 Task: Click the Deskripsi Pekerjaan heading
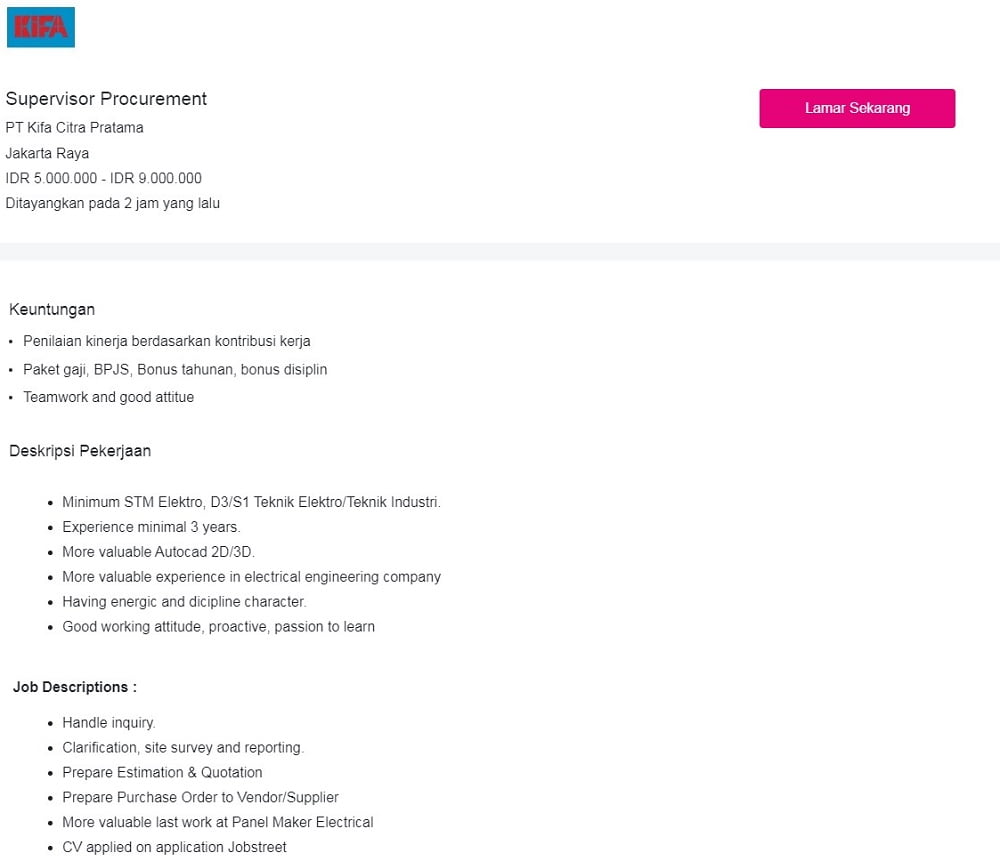(80, 451)
